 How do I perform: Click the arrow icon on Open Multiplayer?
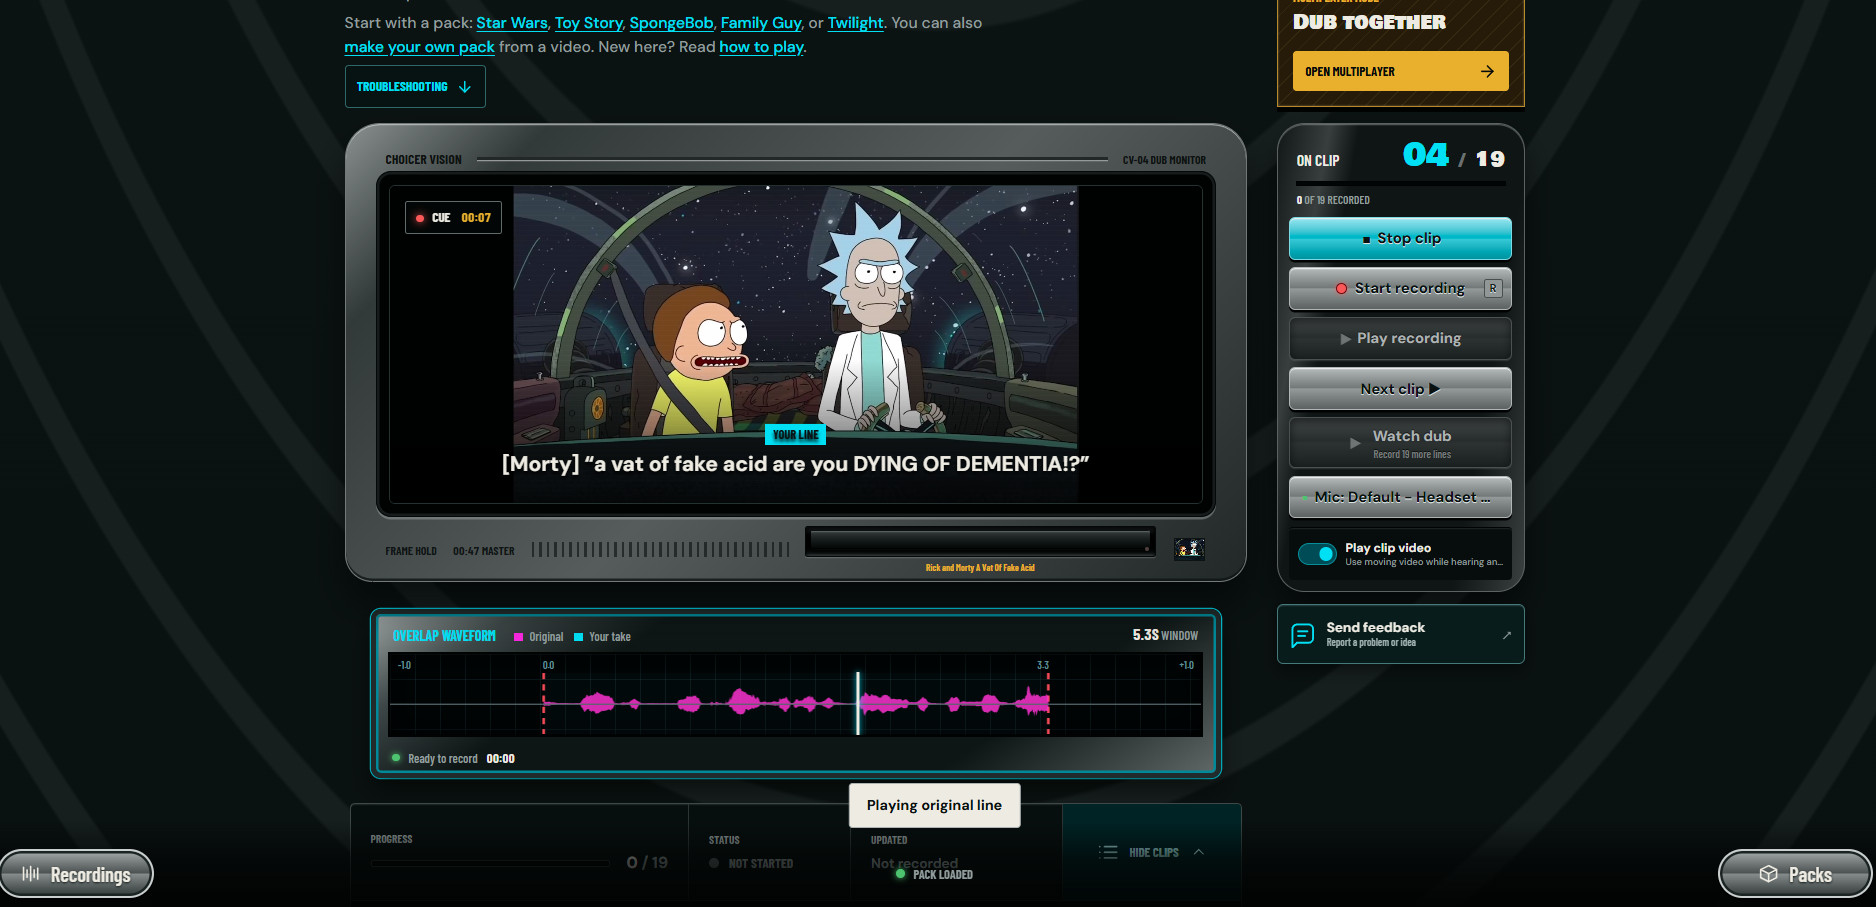(1487, 71)
